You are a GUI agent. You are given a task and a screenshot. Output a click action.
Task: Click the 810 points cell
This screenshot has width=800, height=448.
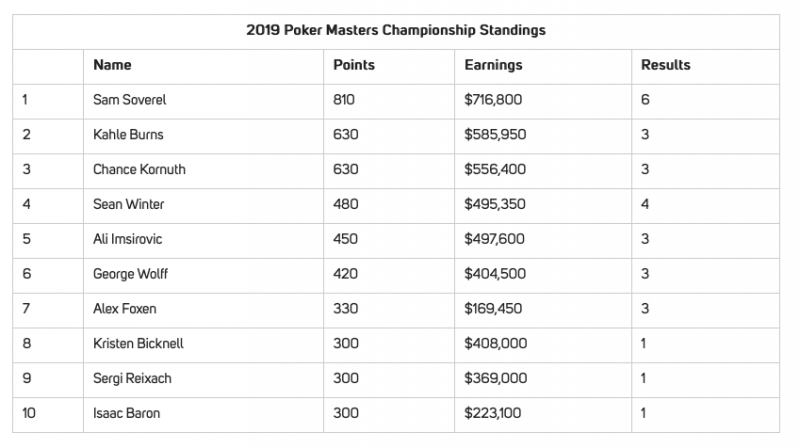[345, 100]
